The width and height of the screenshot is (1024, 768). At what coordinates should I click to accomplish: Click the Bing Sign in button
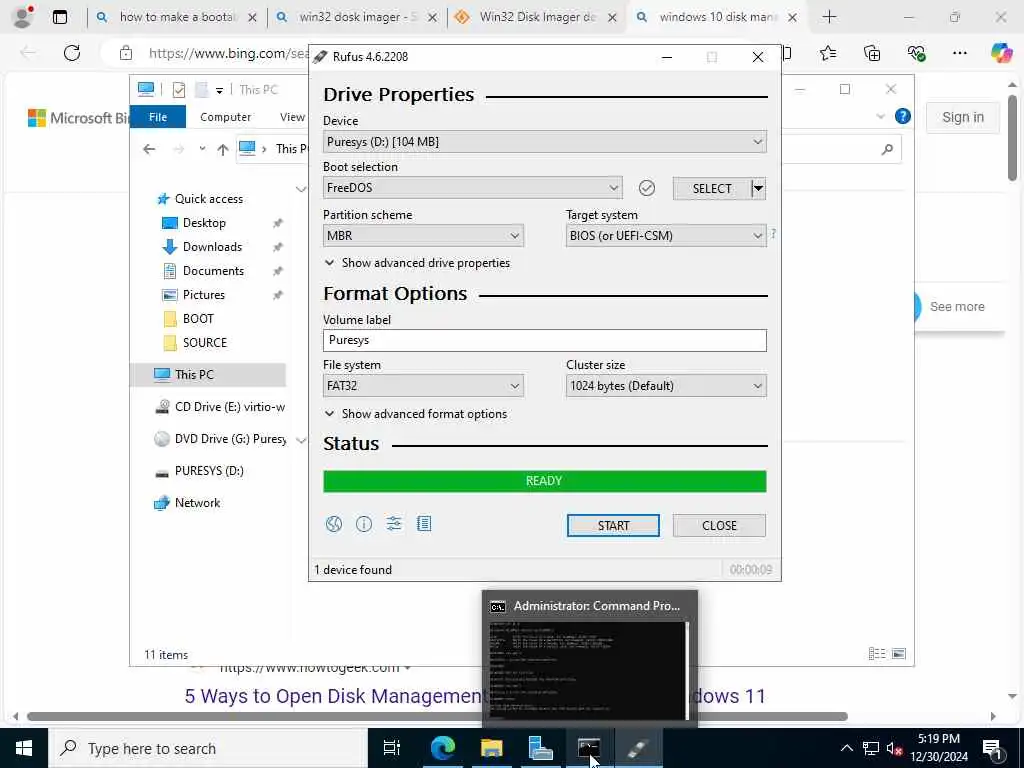963,118
